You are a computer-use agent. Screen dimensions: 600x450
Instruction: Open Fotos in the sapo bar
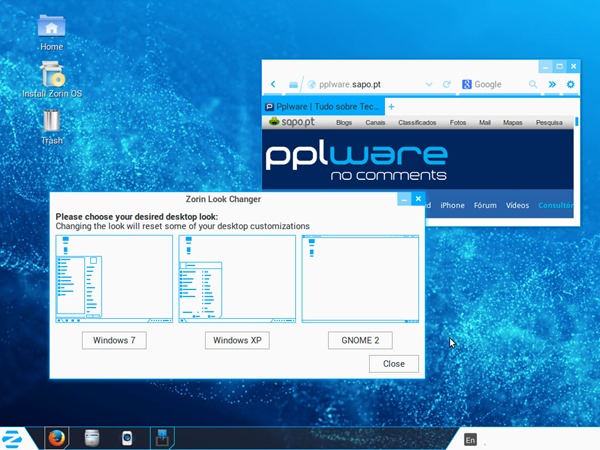click(x=458, y=122)
